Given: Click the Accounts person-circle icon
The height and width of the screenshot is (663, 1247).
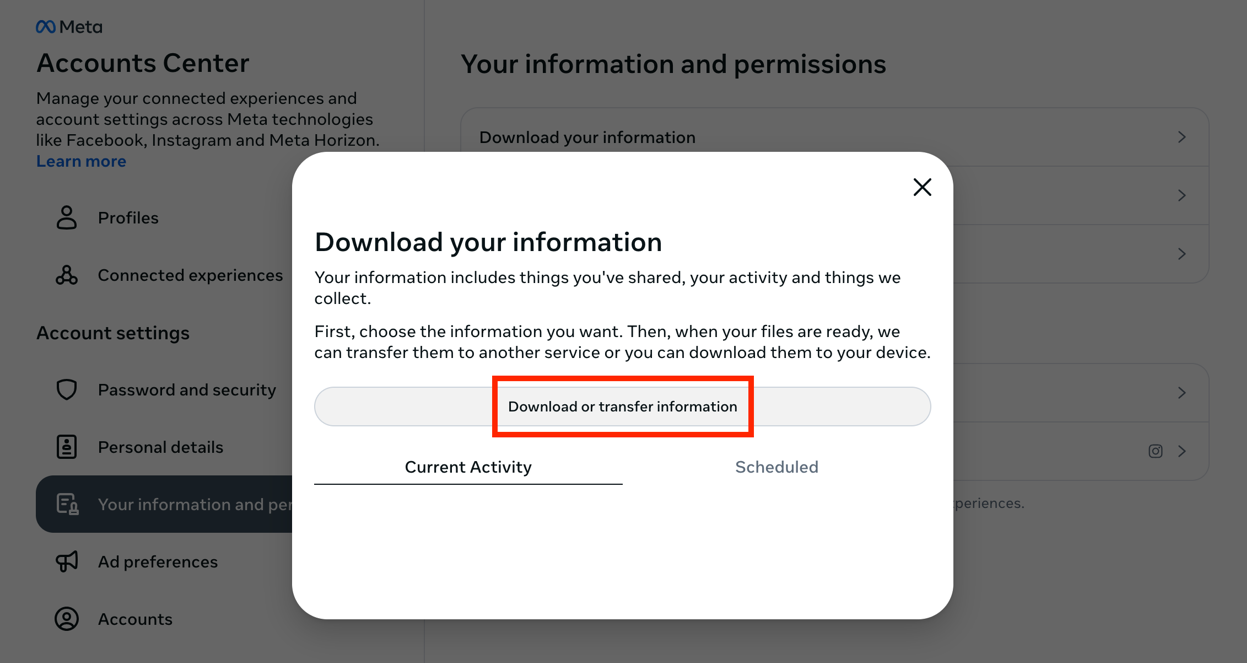Looking at the screenshot, I should click(67, 619).
